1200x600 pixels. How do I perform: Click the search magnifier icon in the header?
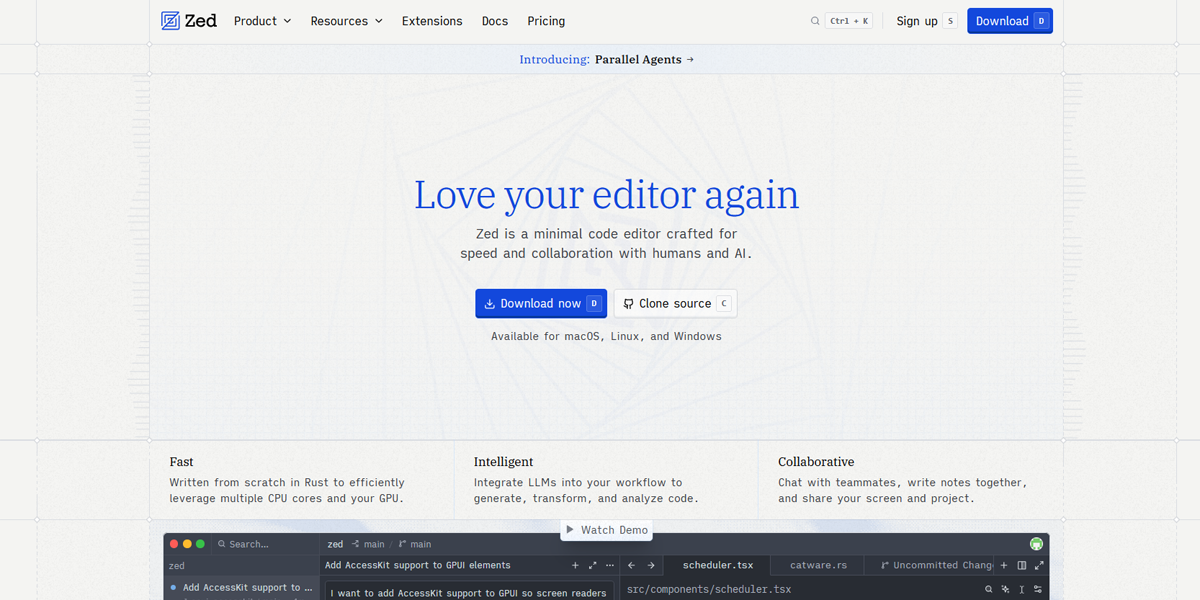815,21
